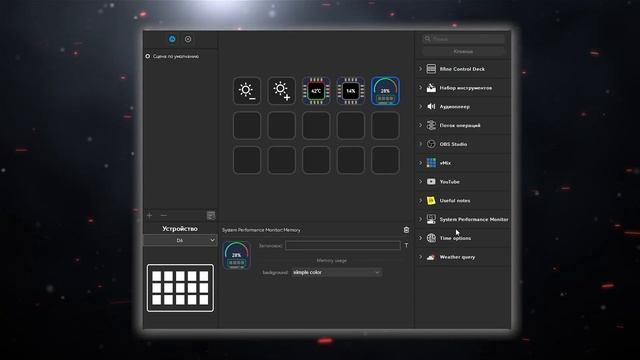Select the CPU temperature 42°C key
Image resolution: width=640 pixels, height=360 pixels.
(x=316, y=91)
